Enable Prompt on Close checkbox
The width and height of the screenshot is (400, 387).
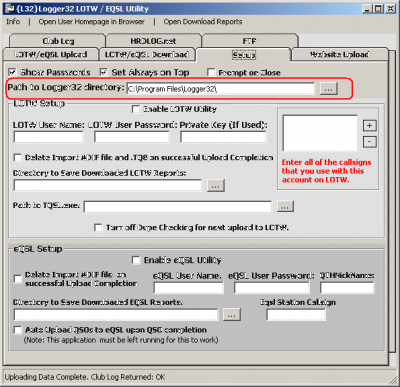tap(211, 72)
